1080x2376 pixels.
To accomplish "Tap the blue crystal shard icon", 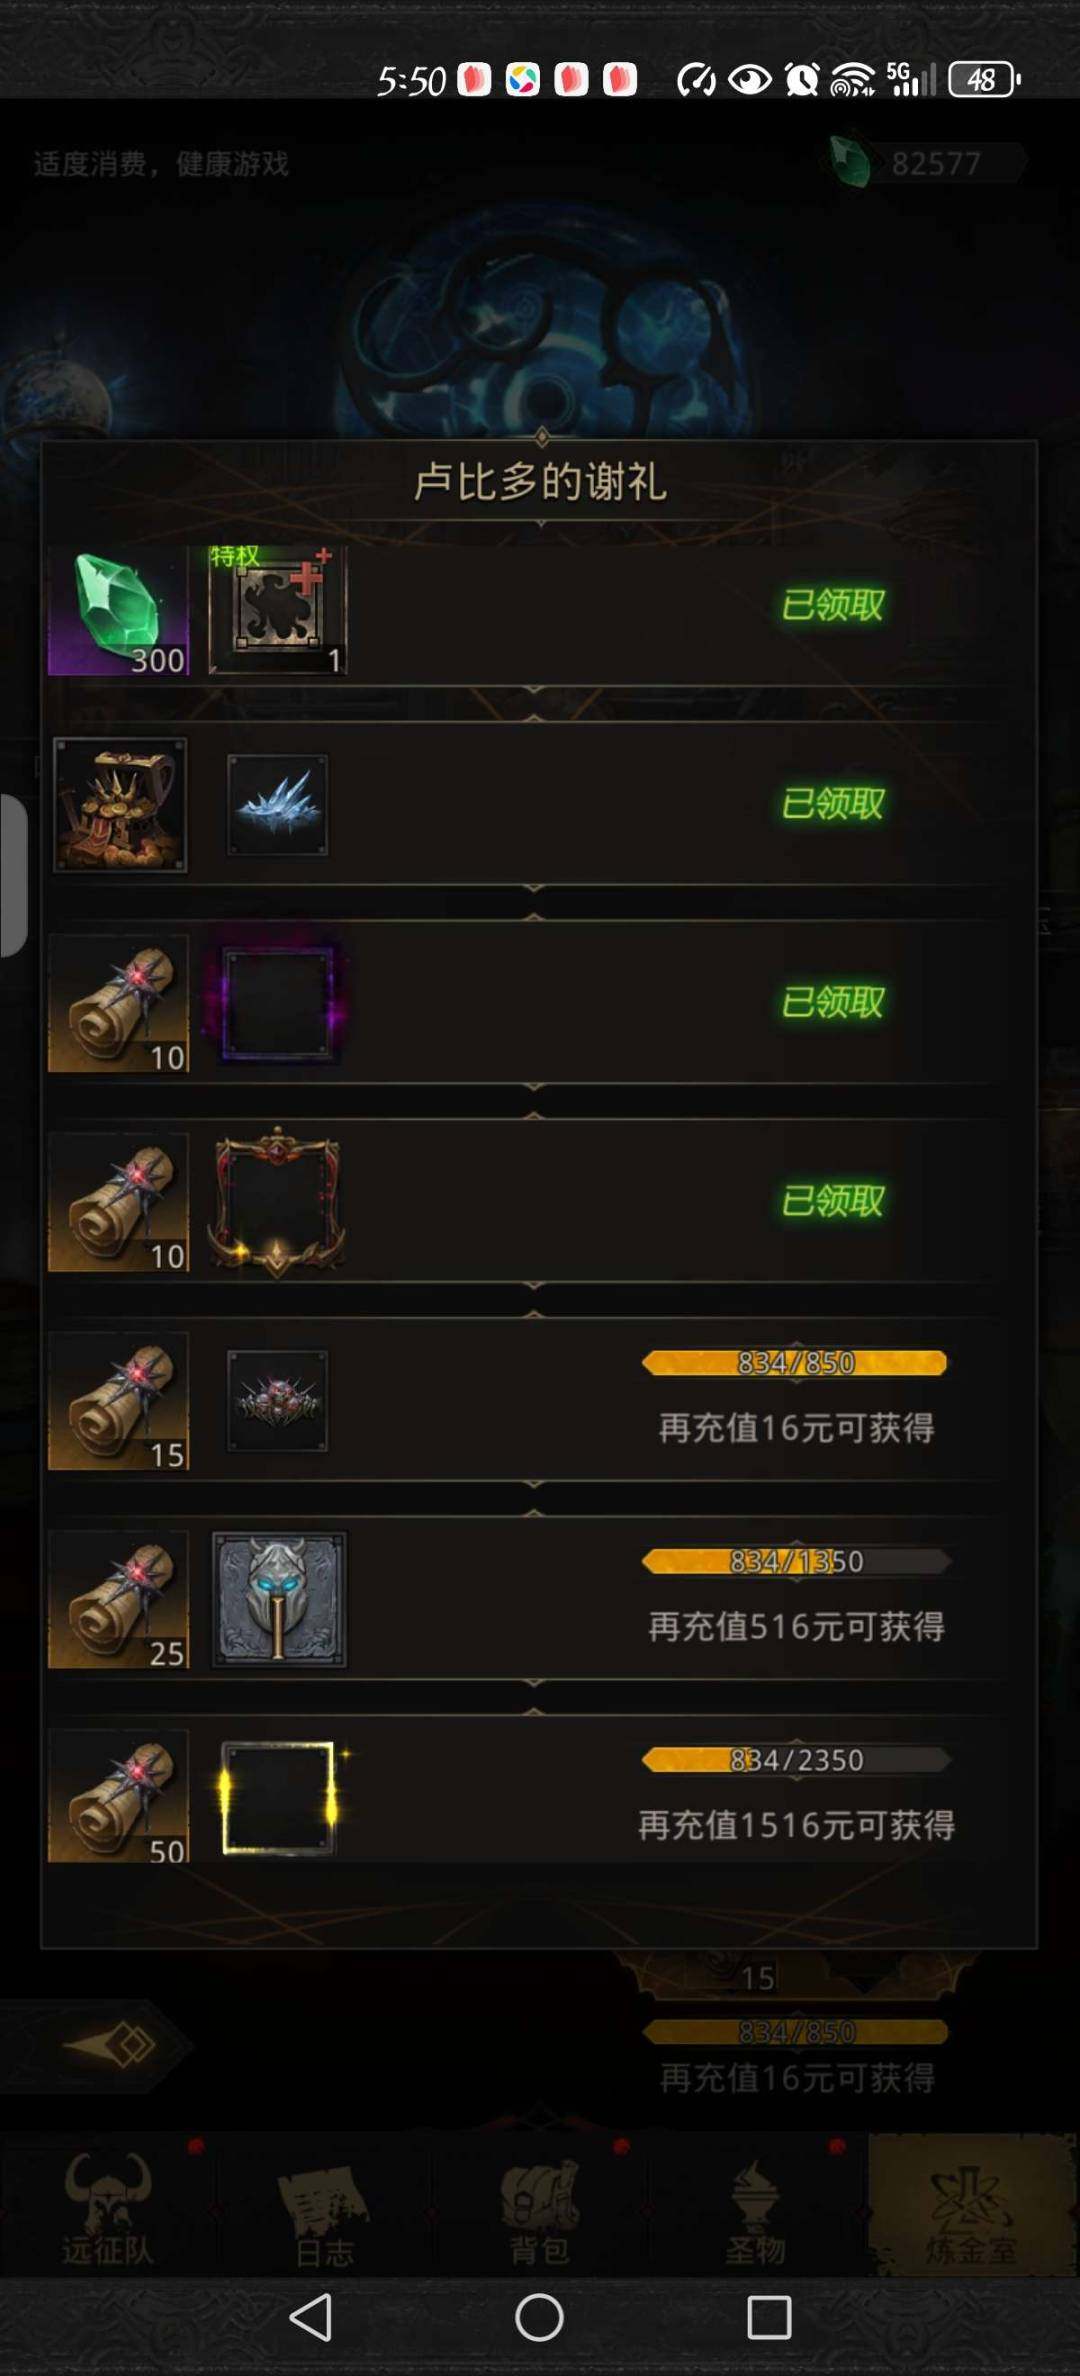I will point(277,805).
